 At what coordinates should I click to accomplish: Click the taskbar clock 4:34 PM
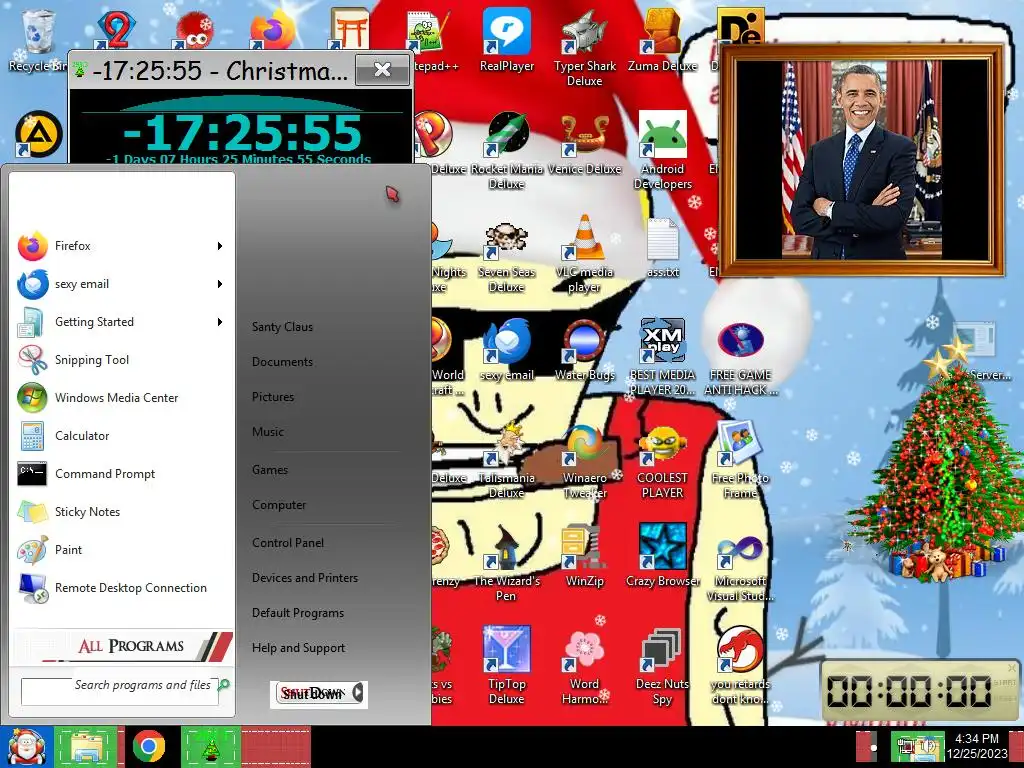[x=977, y=746]
